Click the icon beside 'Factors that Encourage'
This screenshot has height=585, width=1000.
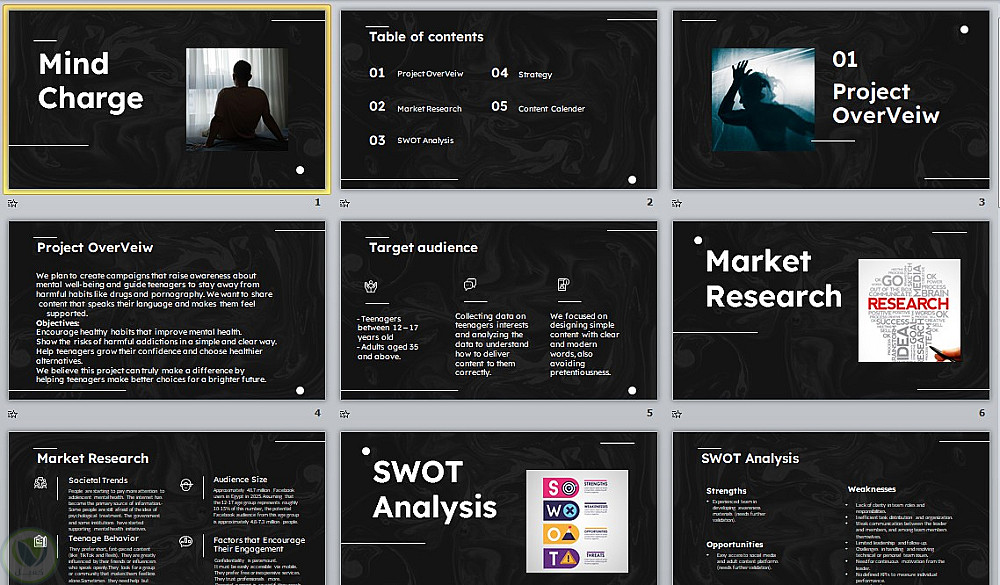tap(186, 542)
